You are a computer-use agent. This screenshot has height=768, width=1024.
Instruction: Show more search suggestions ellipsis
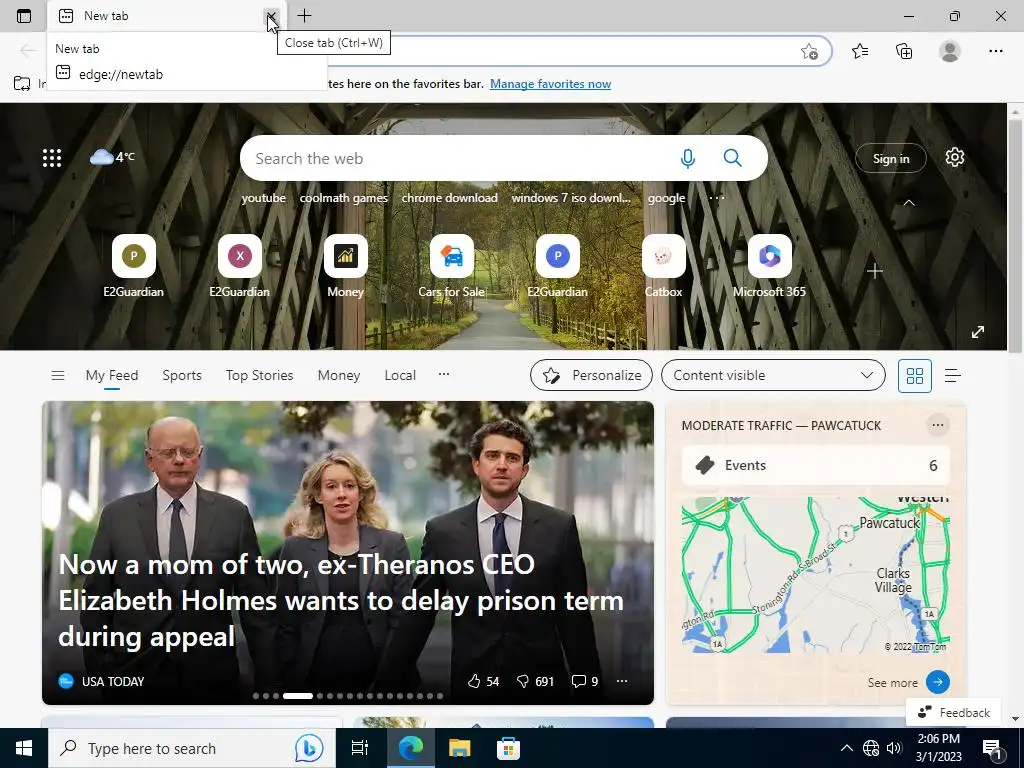716,197
